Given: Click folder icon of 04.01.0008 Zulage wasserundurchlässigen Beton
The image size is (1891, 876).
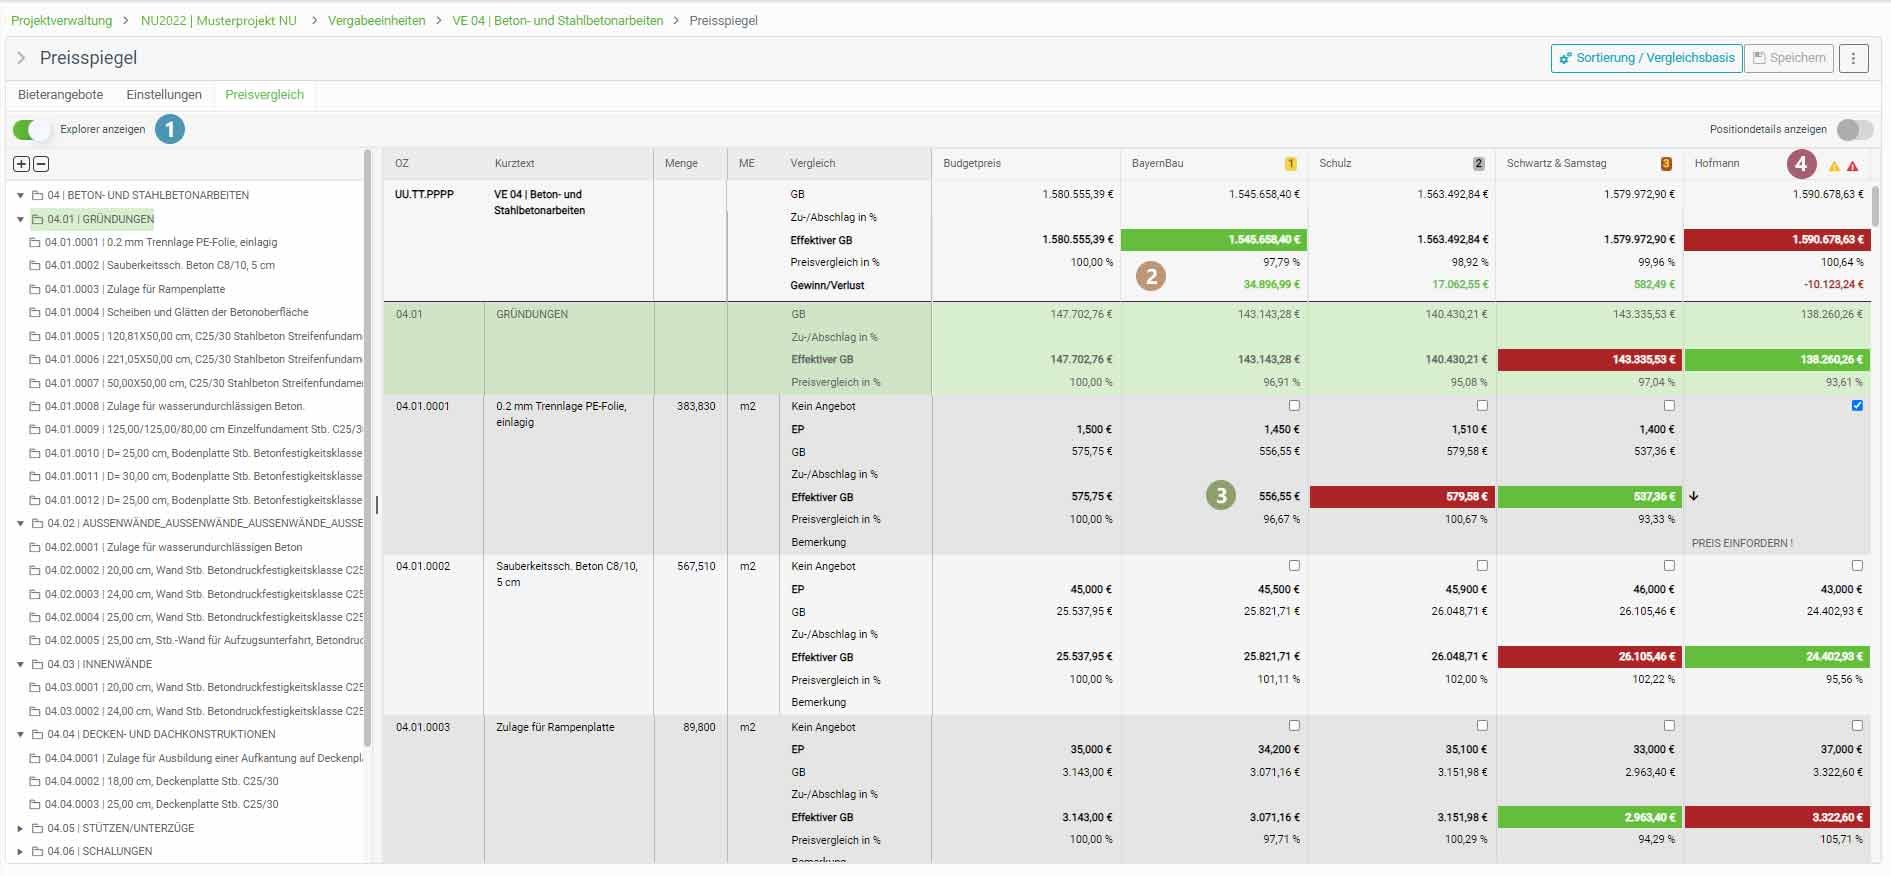Looking at the screenshot, I should tap(35, 407).
